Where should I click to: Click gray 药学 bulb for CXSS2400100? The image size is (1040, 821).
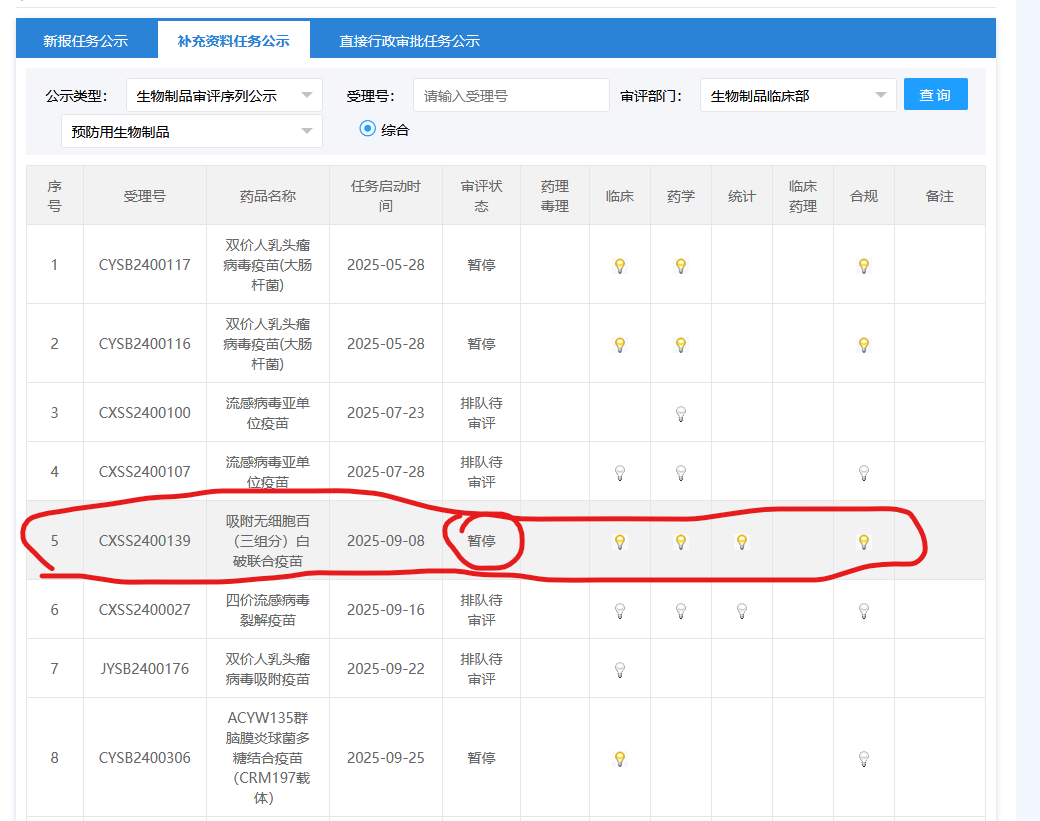point(681,414)
